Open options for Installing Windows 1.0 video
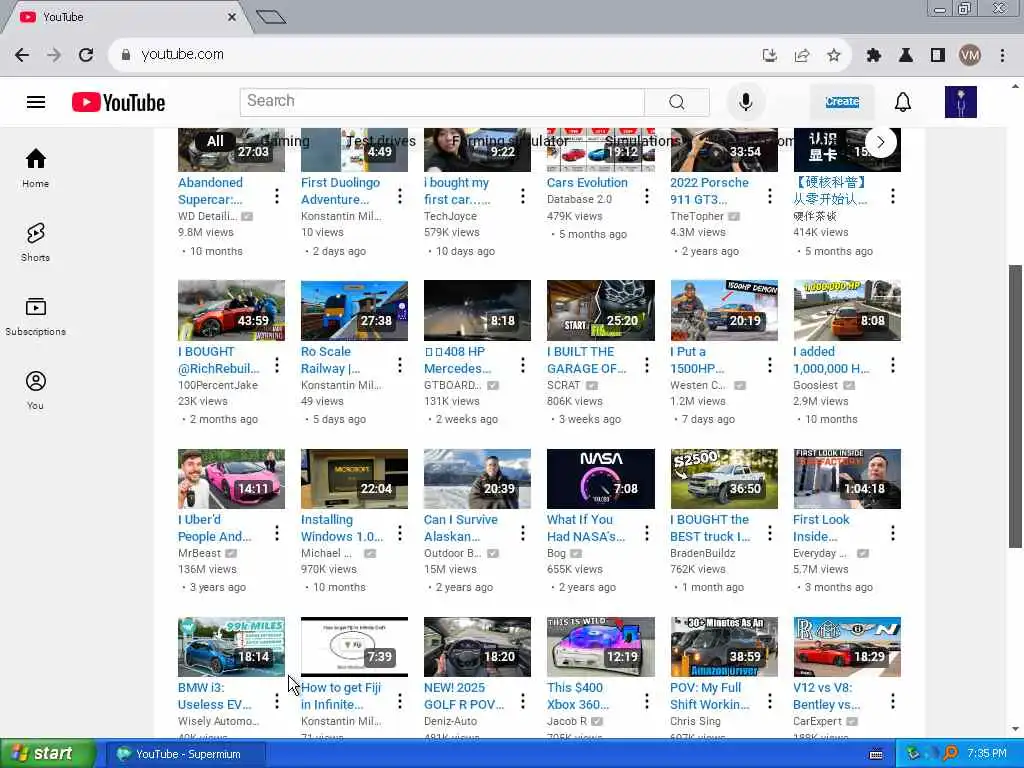1024x768 pixels. pos(400,534)
